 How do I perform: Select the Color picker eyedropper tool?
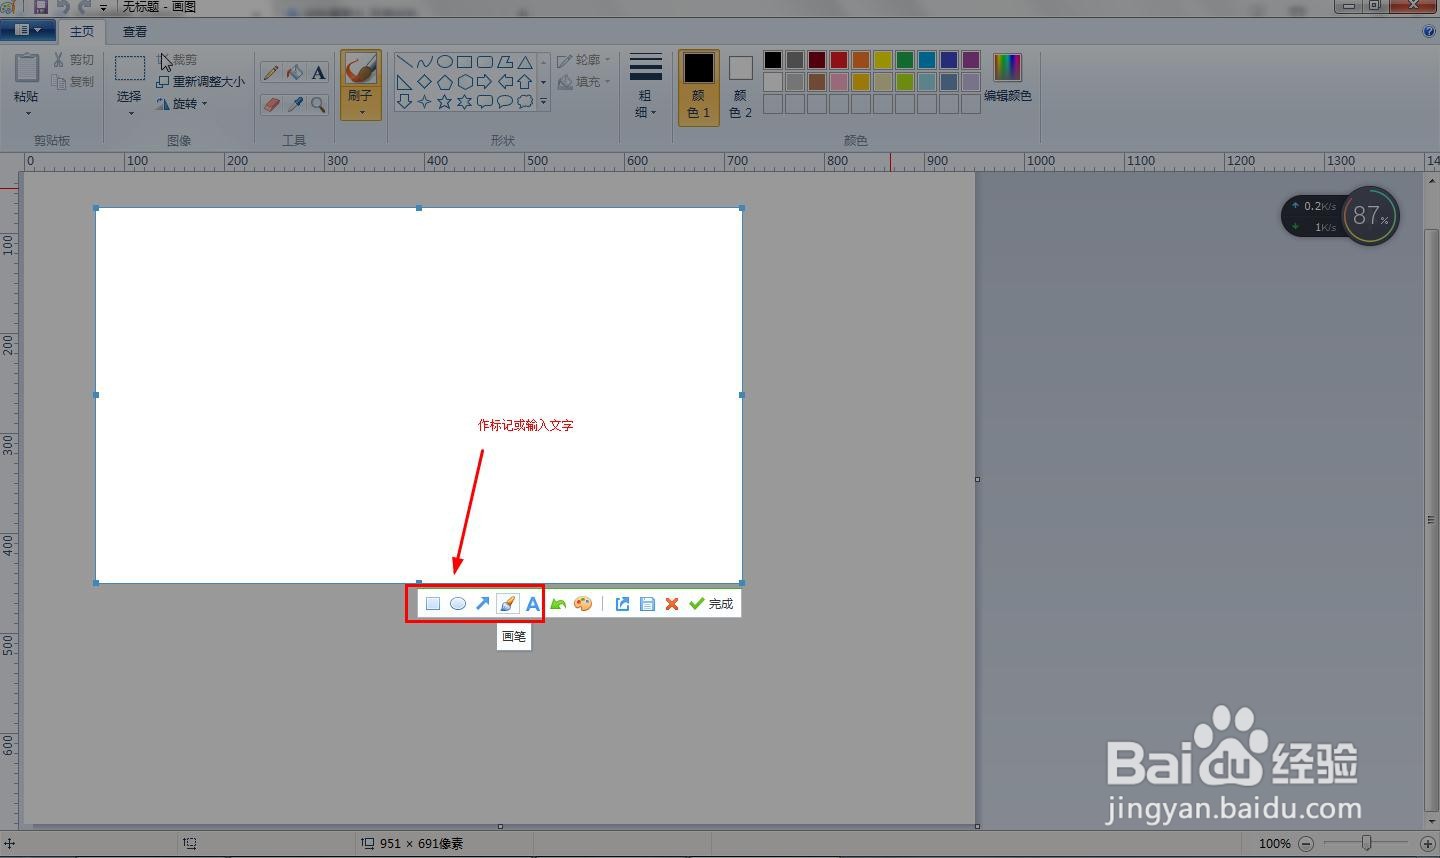[x=294, y=104]
